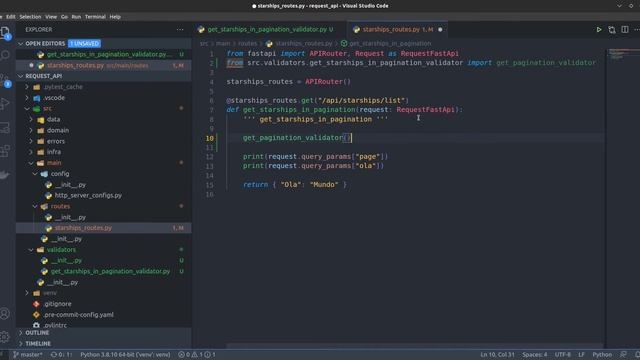Expand the domain folder

click(x=58, y=130)
